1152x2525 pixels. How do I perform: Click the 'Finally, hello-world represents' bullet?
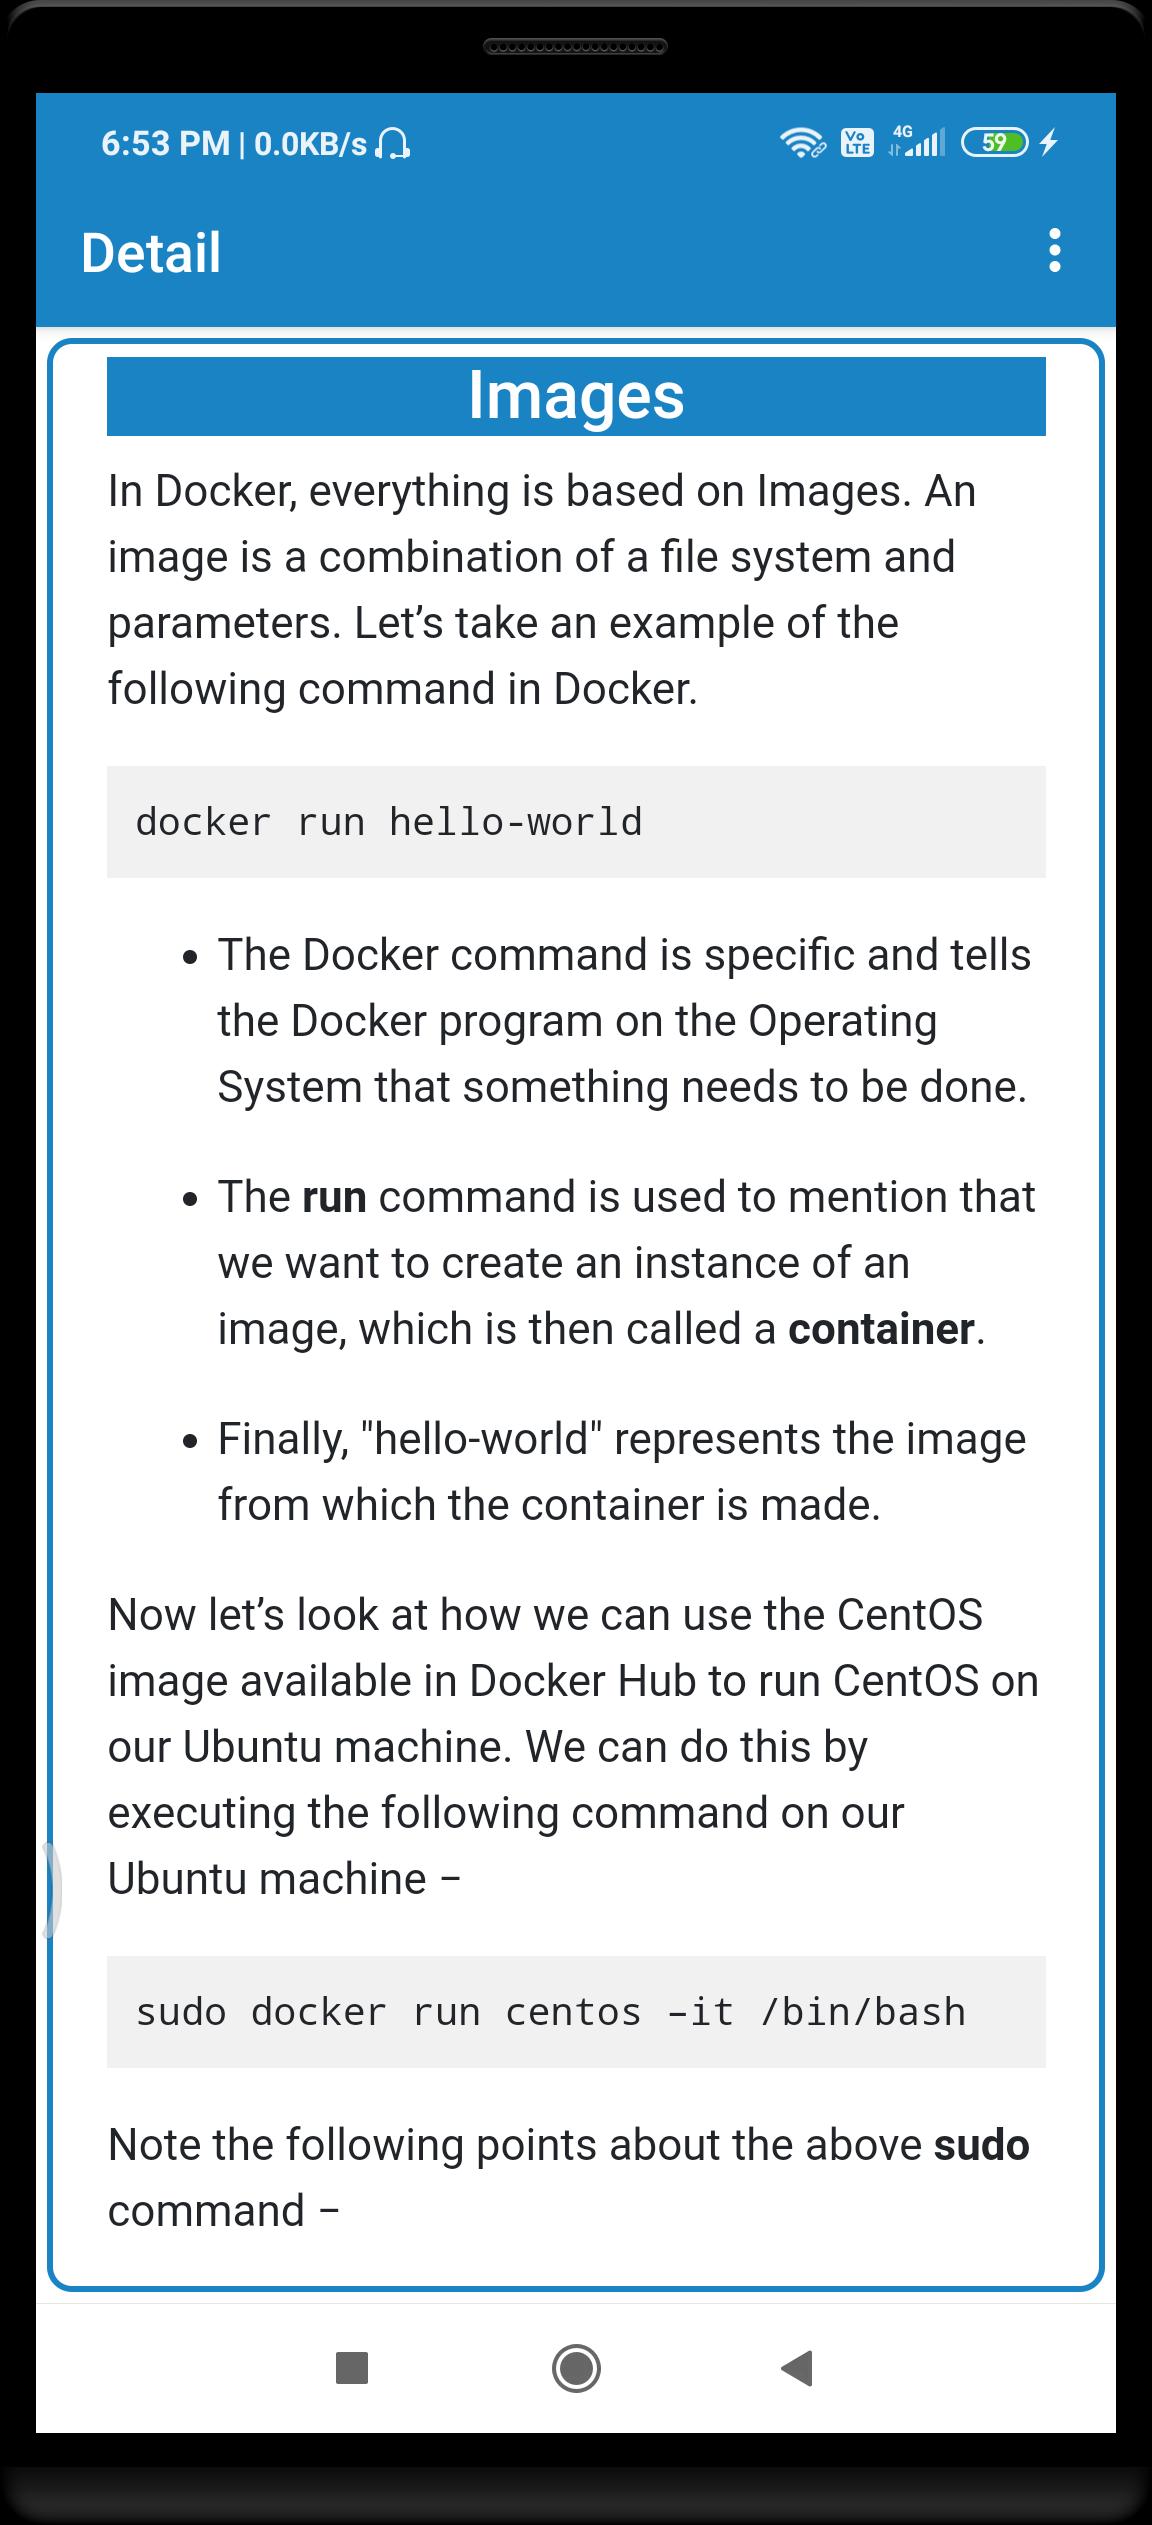[x=622, y=1472]
